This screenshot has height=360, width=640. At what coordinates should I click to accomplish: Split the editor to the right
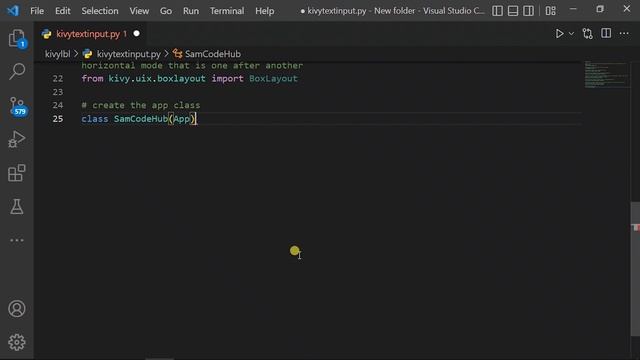pyautogui.click(x=606, y=33)
